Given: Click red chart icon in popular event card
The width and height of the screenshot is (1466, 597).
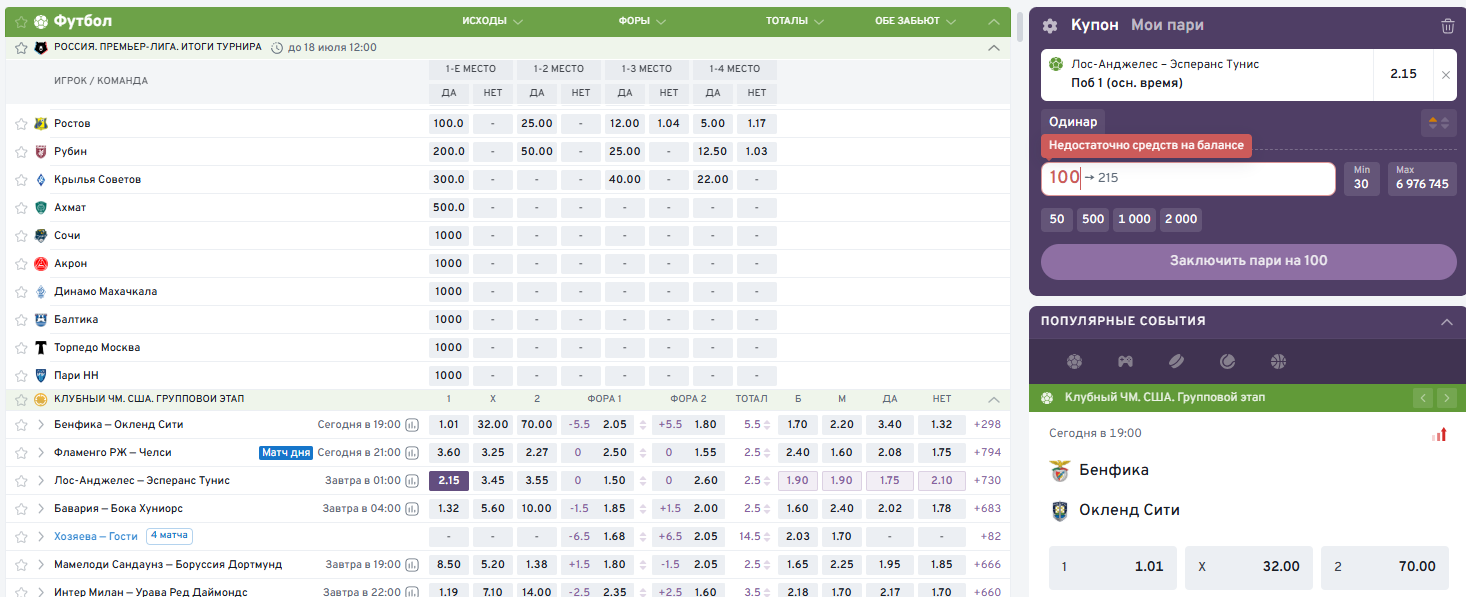Looking at the screenshot, I should point(1439,434).
